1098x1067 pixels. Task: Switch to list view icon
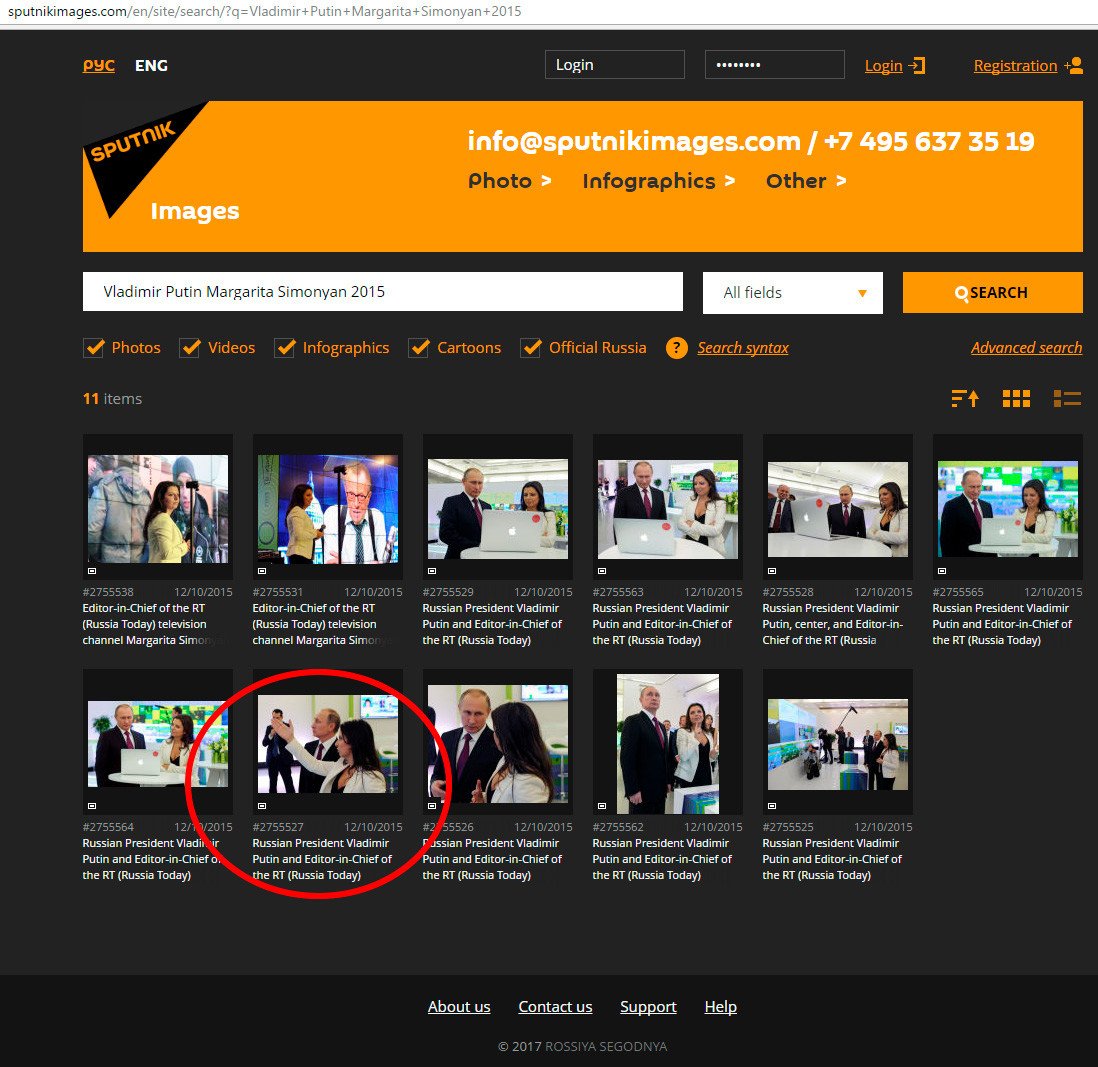(x=1067, y=398)
